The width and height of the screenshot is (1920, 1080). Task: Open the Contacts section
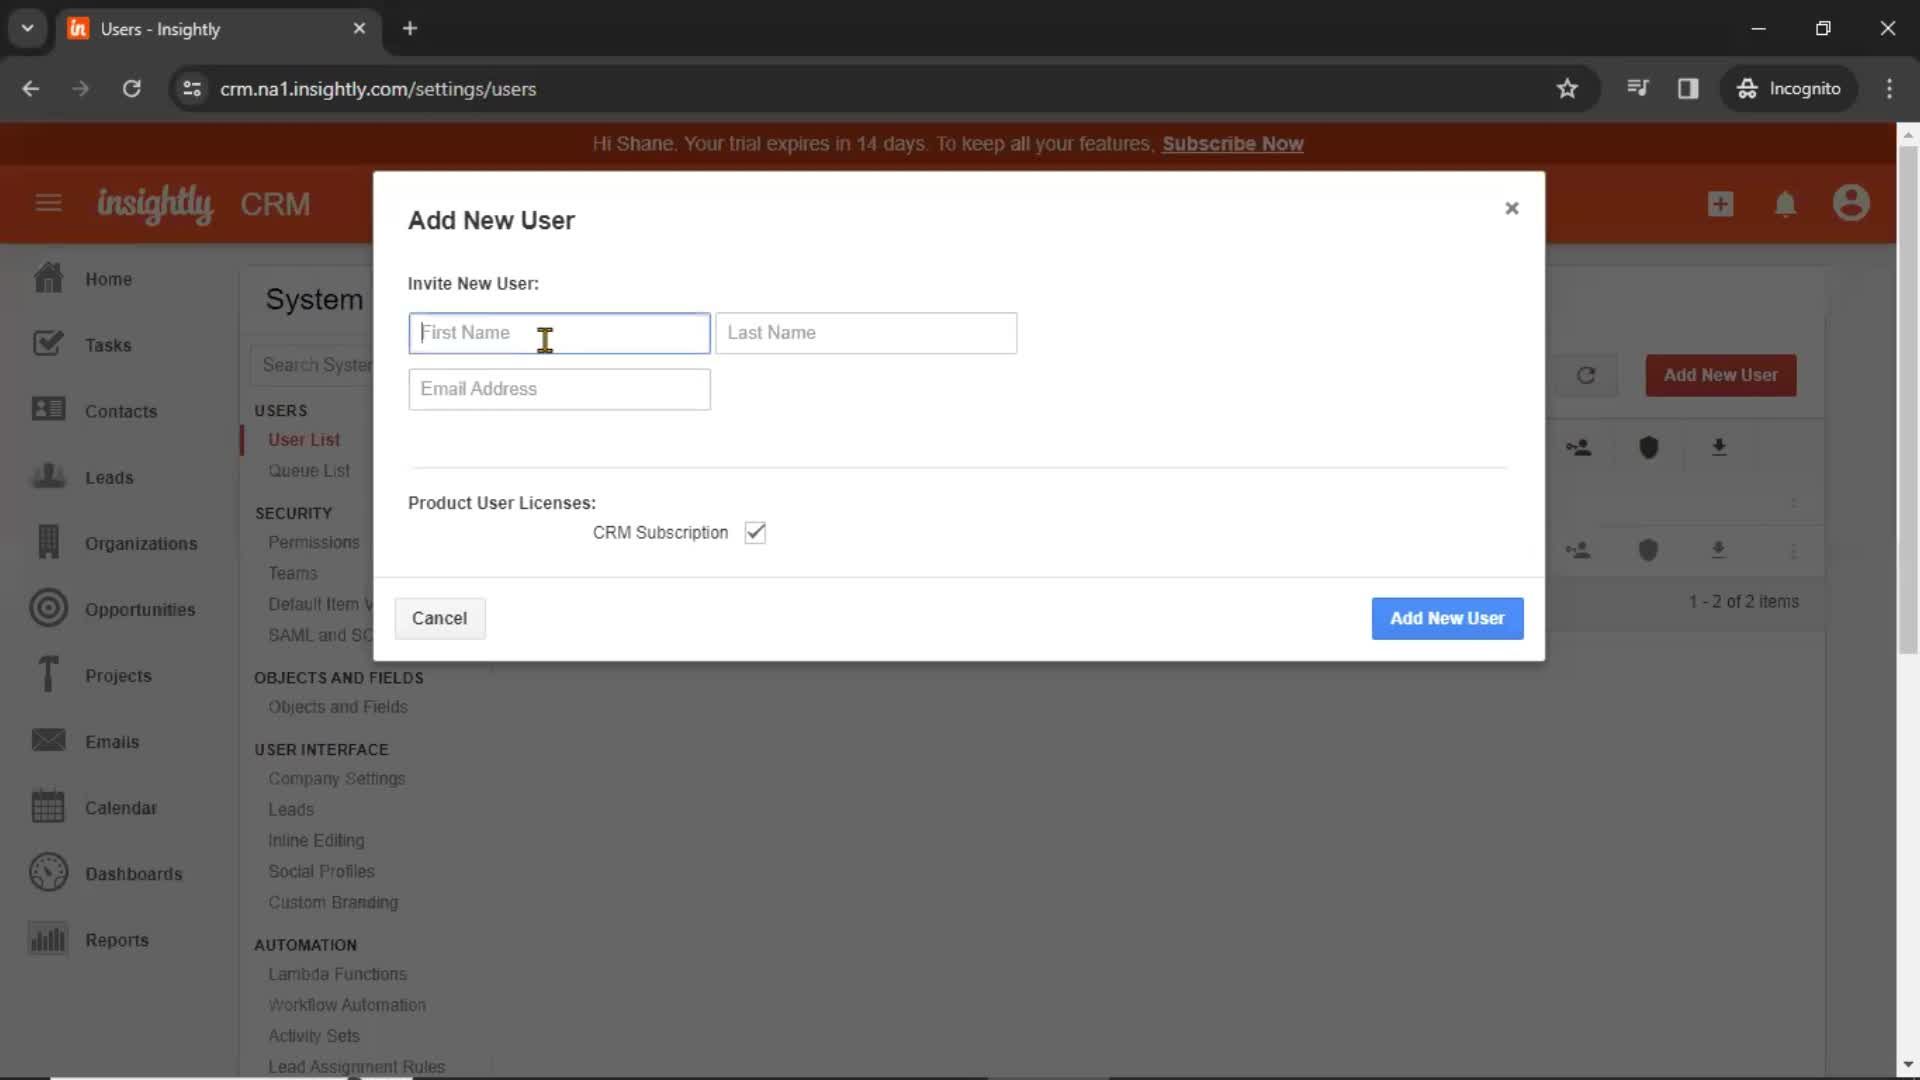pyautogui.click(x=120, y=411)
